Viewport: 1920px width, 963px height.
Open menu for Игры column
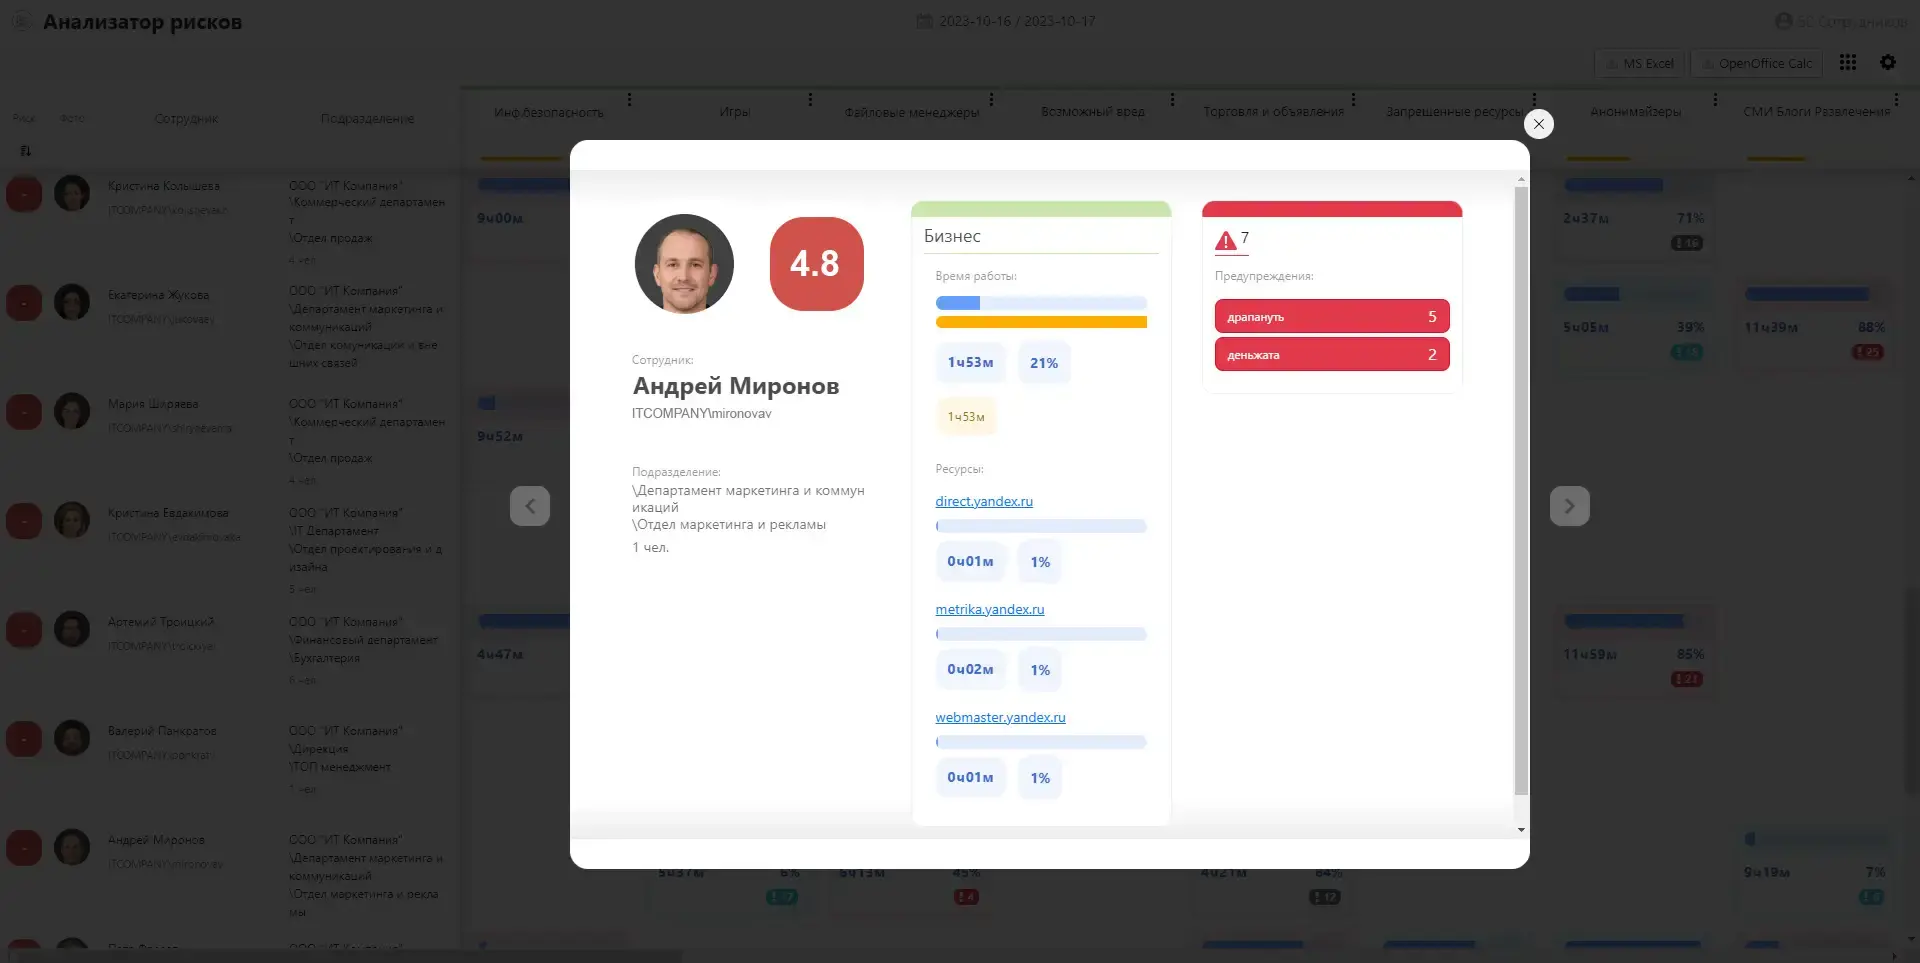810,99
